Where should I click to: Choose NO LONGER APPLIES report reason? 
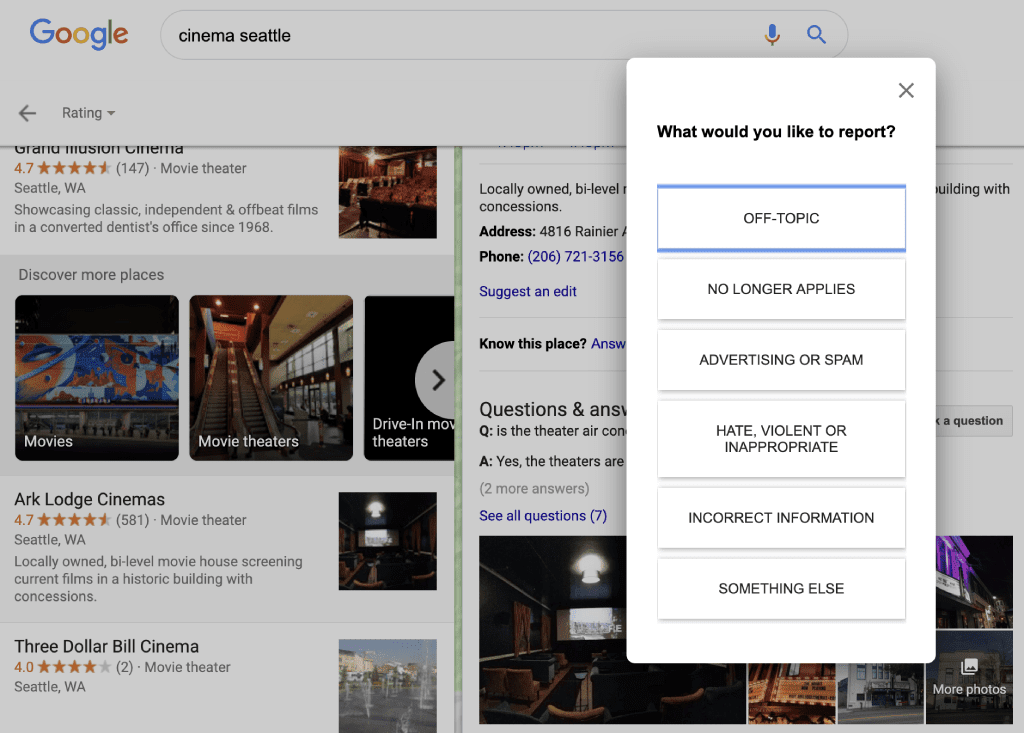781,289
